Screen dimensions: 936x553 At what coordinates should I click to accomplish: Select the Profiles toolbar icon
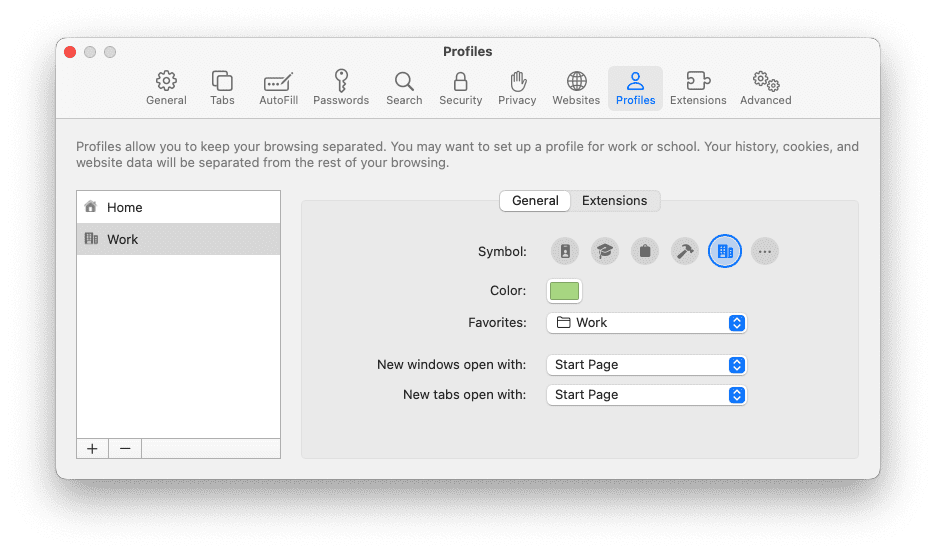[635, 88]
